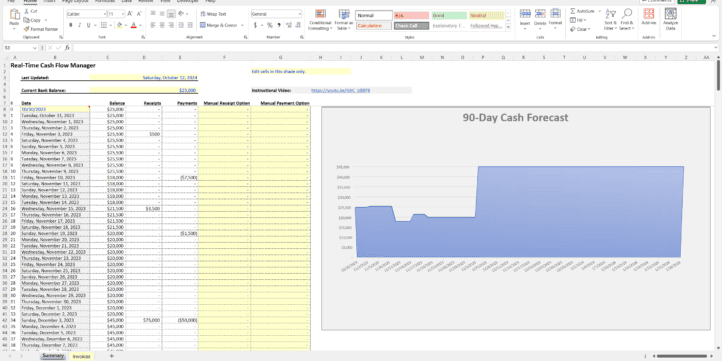
Task: Open Conditional Formatting menu
Action: coord(320,20)
